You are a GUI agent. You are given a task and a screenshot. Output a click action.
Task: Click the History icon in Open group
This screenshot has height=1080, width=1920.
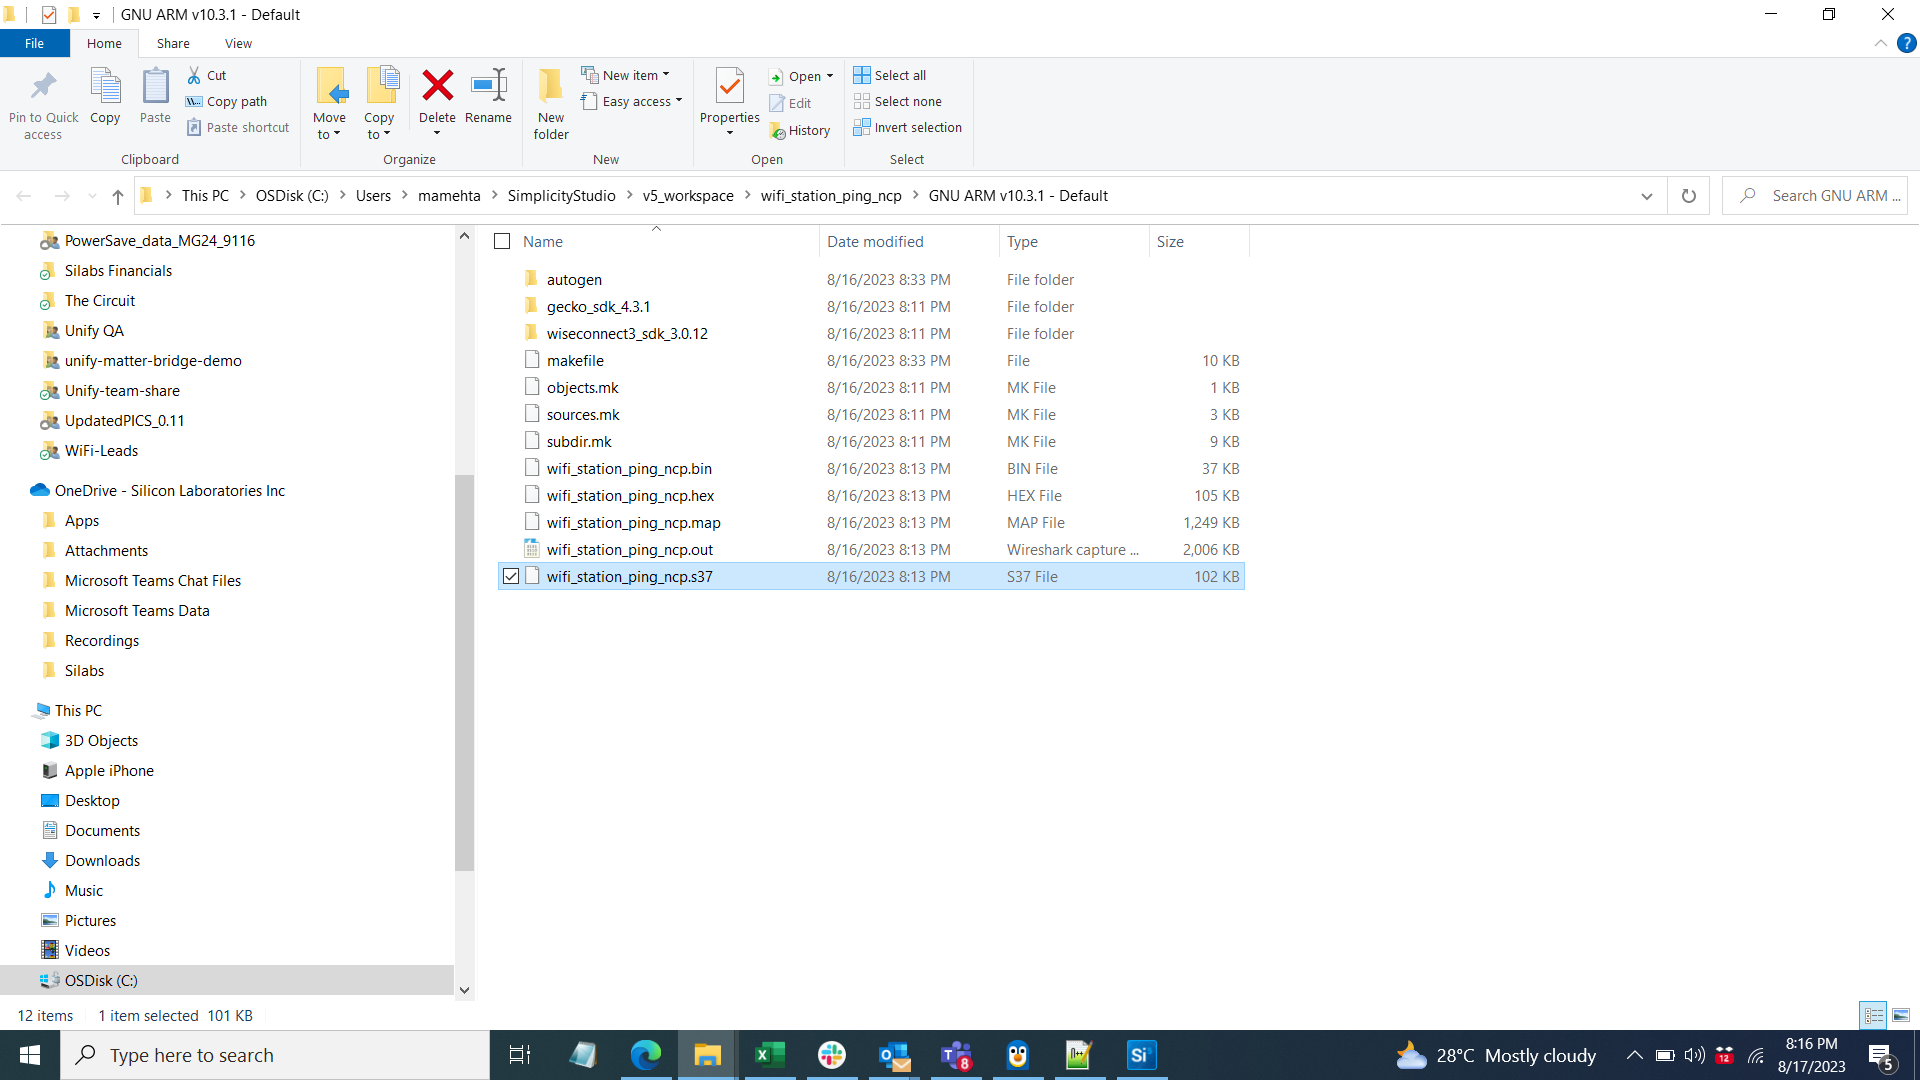pos(802,129)
